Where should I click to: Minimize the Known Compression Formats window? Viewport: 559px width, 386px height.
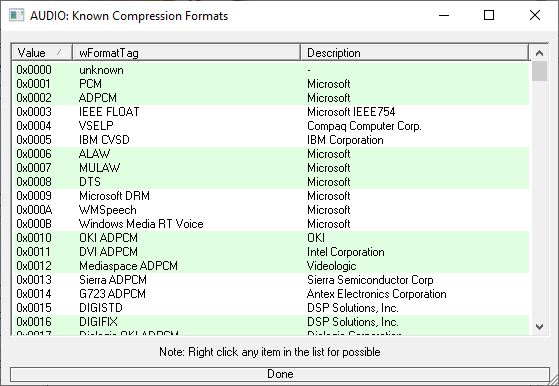coord(444,15)
